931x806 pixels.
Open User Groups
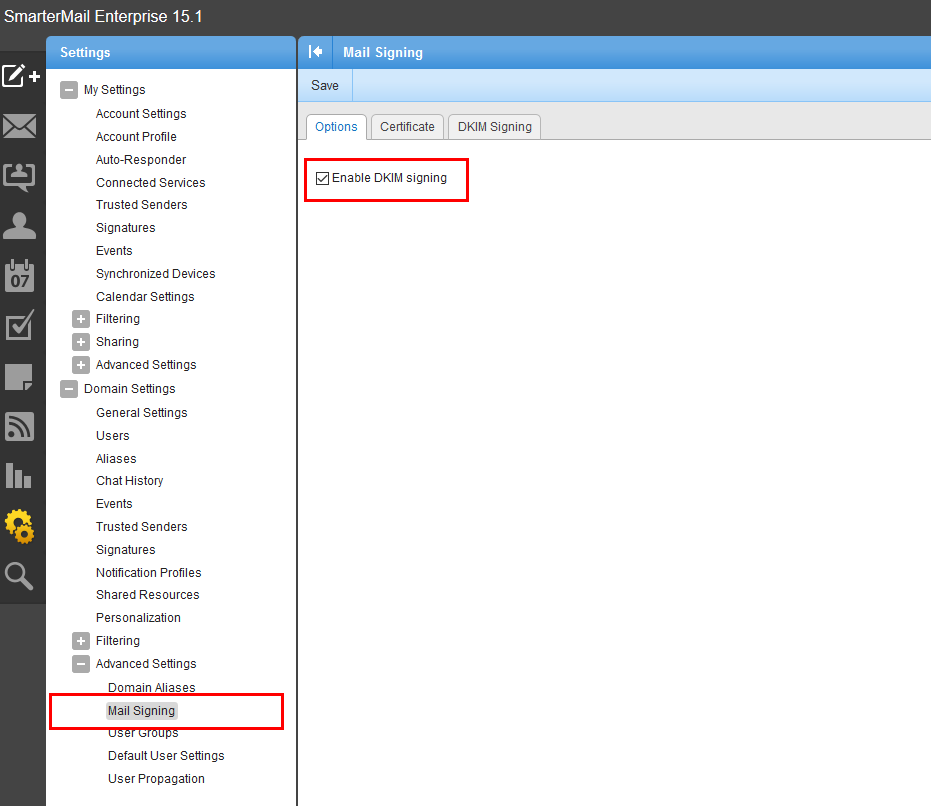[143, 732]
